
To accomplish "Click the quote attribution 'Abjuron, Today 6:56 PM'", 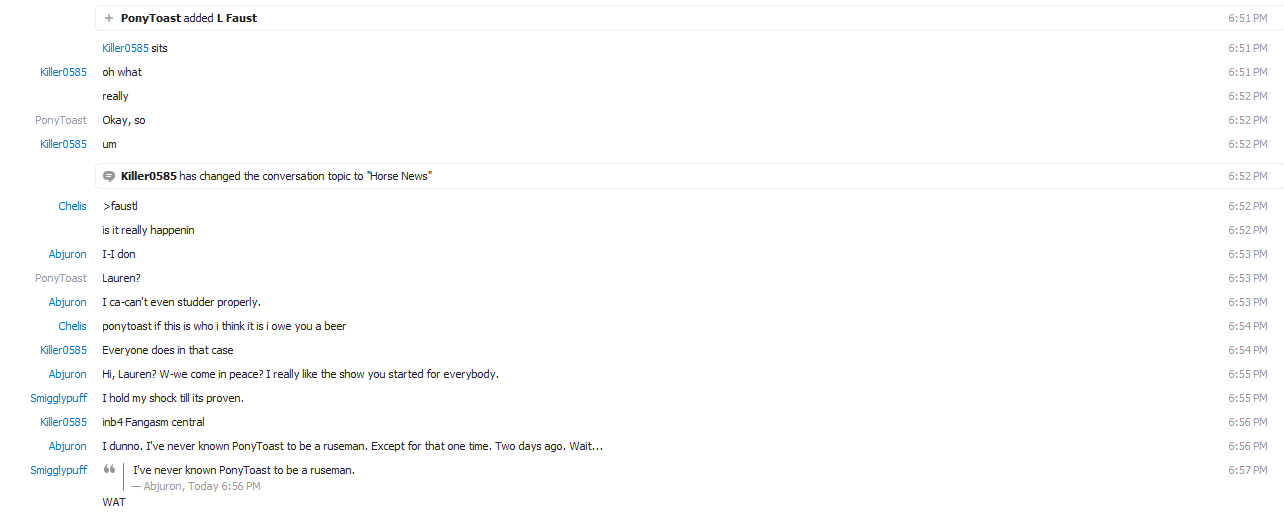I will click(x=196, y=486).
